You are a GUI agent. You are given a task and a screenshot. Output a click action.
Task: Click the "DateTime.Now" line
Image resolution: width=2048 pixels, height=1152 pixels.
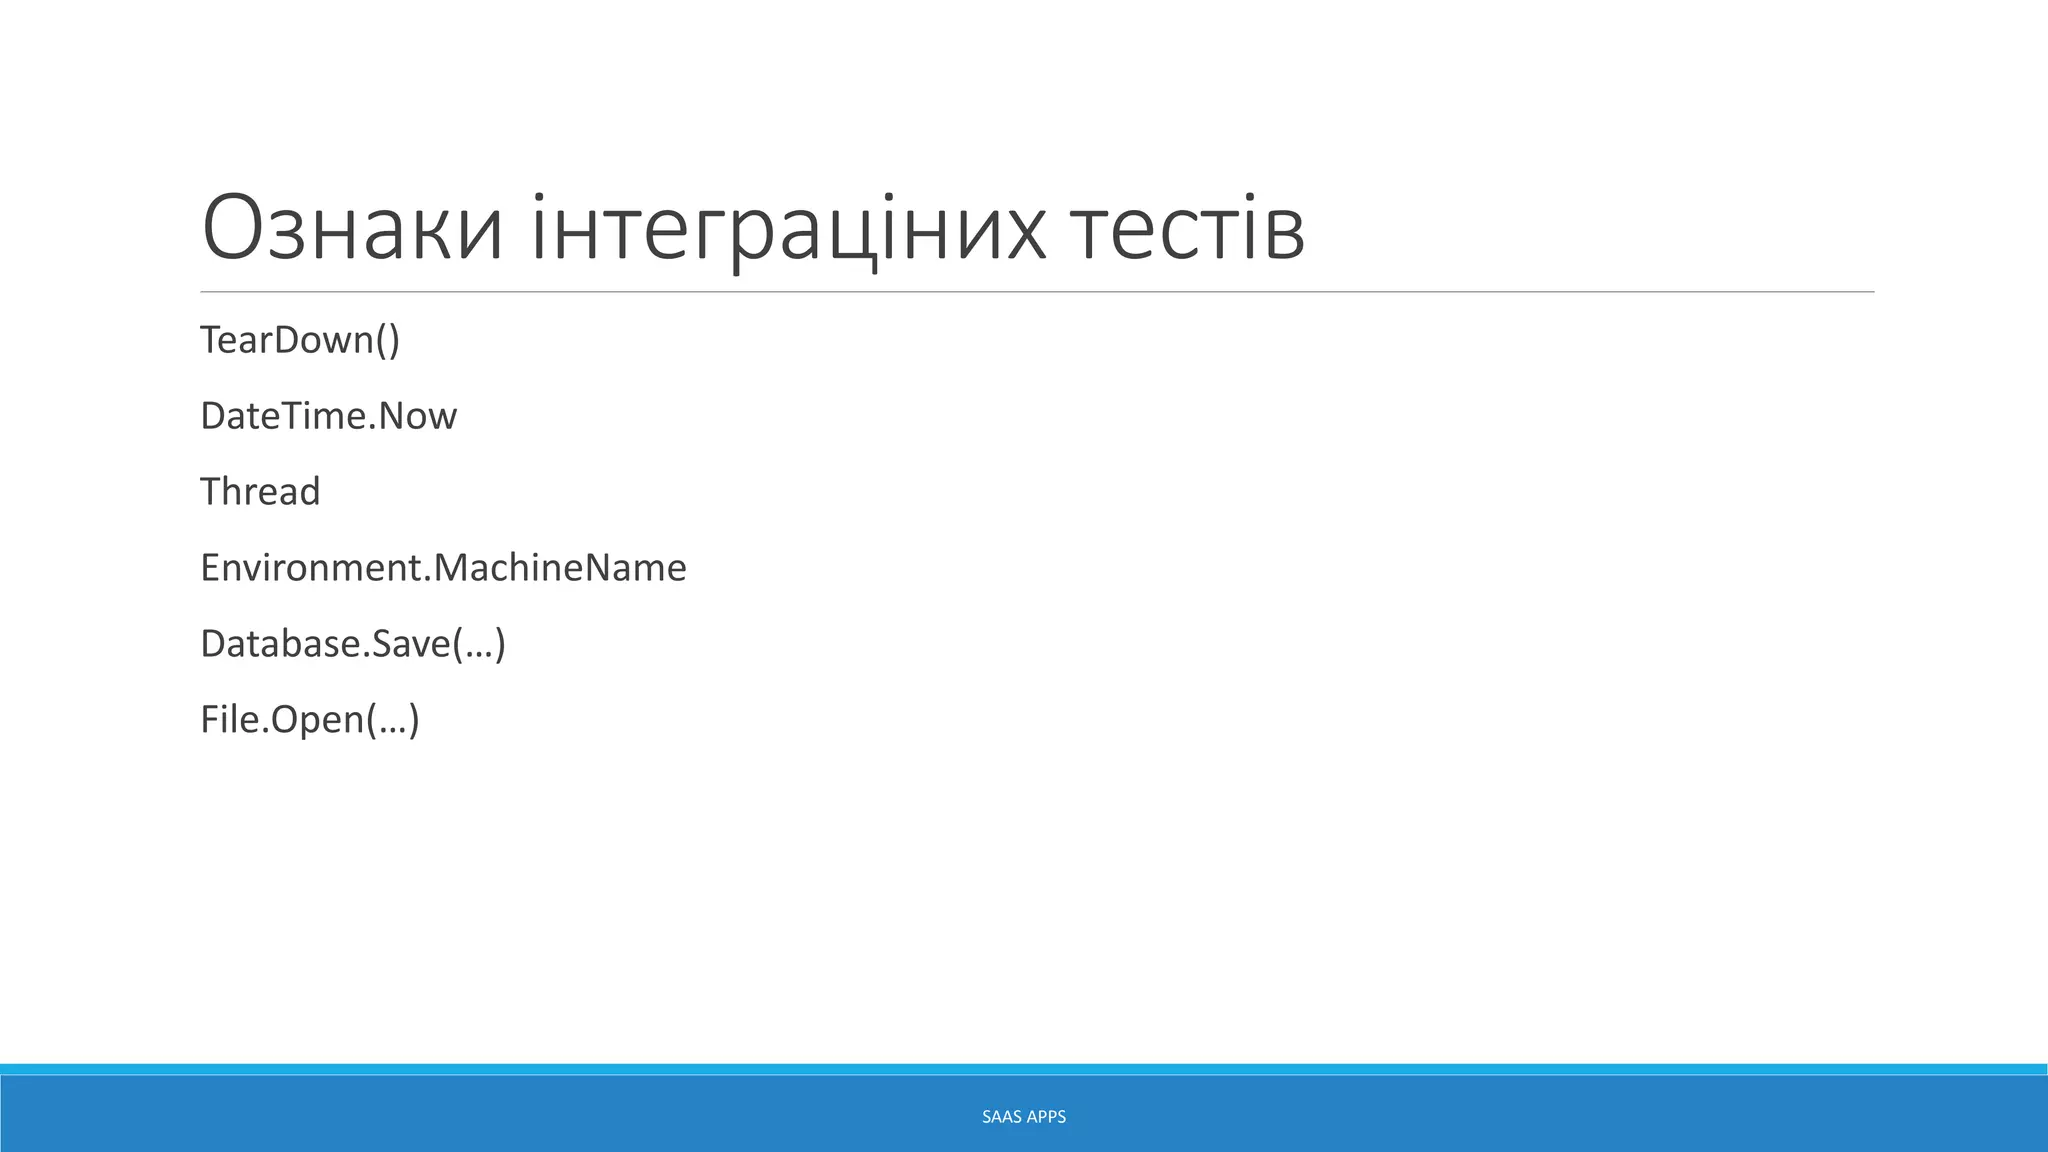click(328, 416)
